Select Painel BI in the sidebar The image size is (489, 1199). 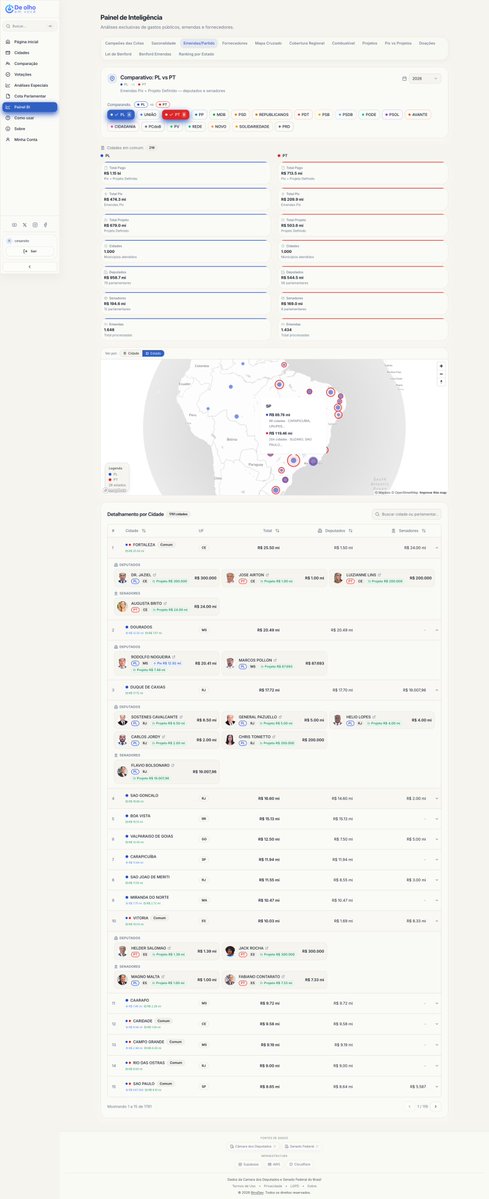29,107
